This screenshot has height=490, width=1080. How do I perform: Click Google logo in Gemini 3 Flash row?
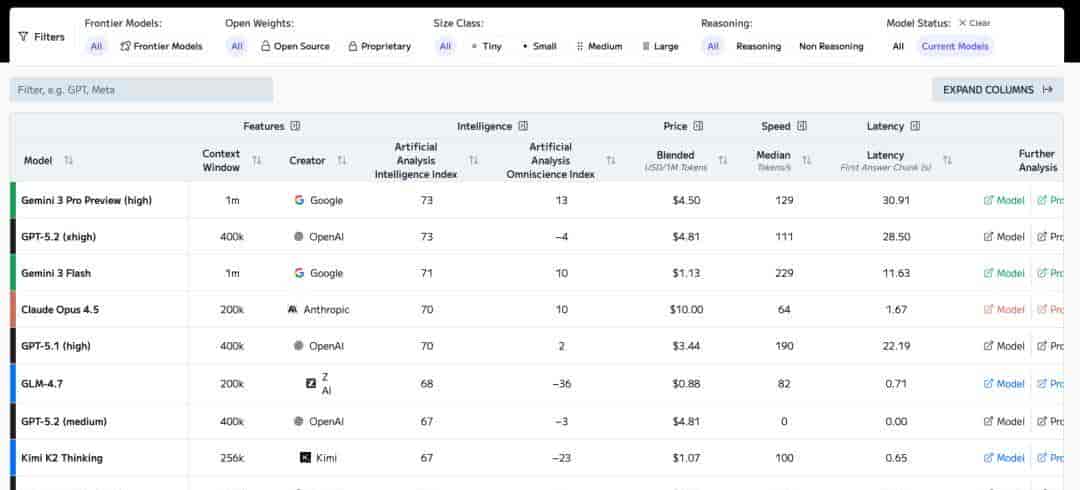299,273
